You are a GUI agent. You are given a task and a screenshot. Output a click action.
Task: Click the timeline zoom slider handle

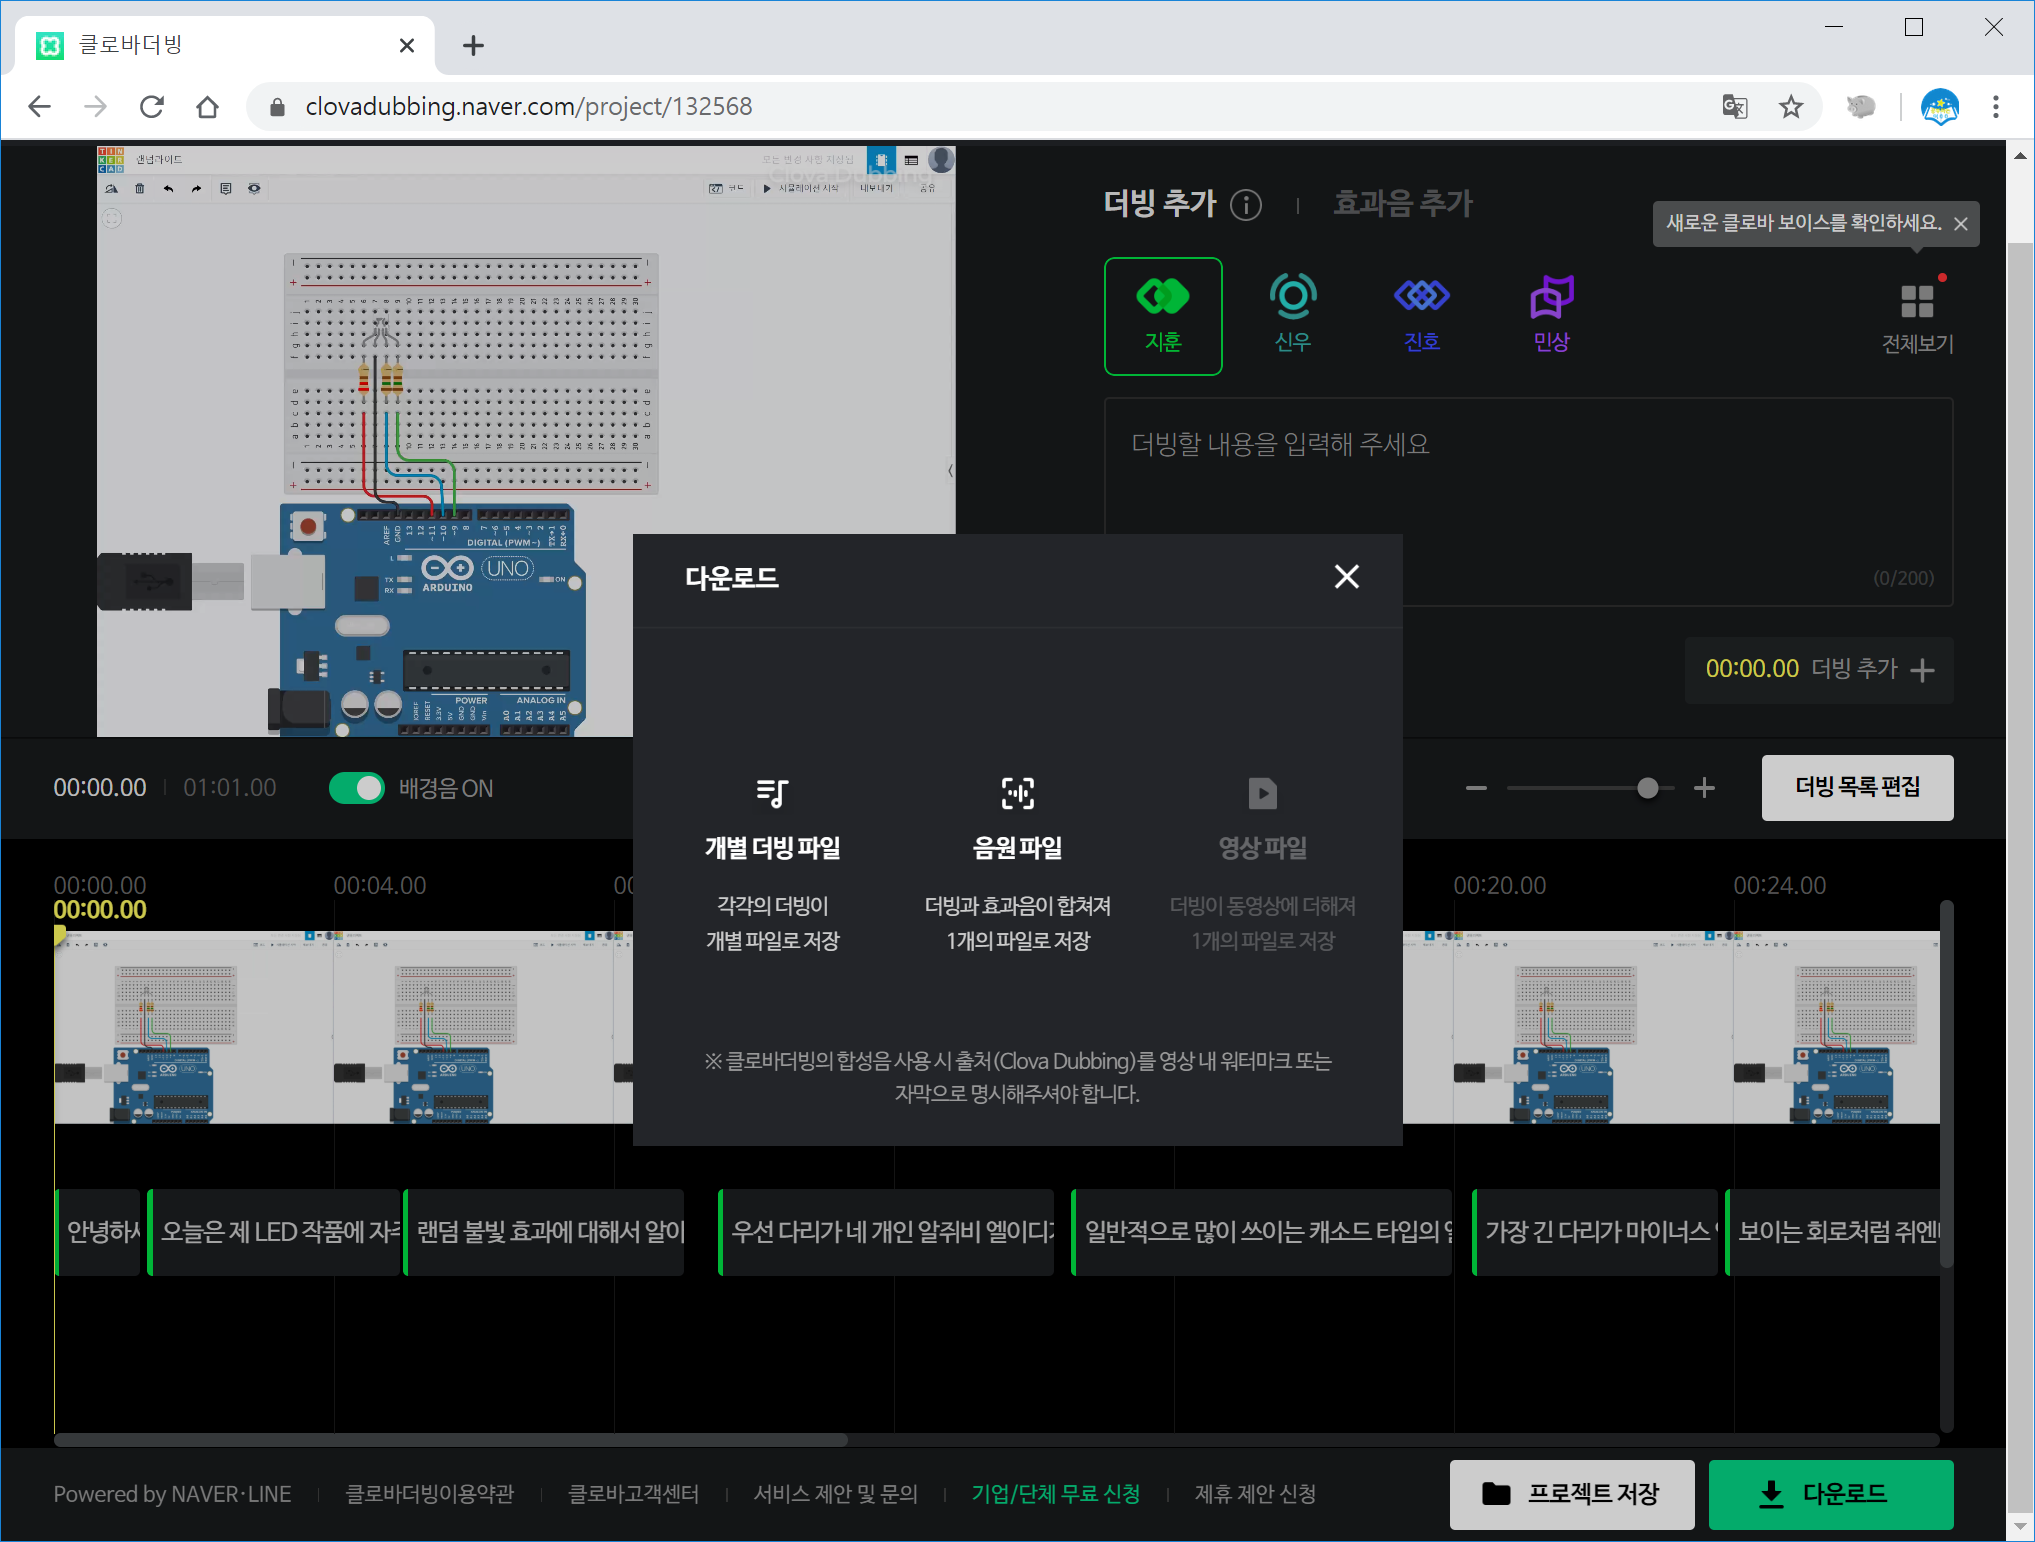pos(1647,789)
